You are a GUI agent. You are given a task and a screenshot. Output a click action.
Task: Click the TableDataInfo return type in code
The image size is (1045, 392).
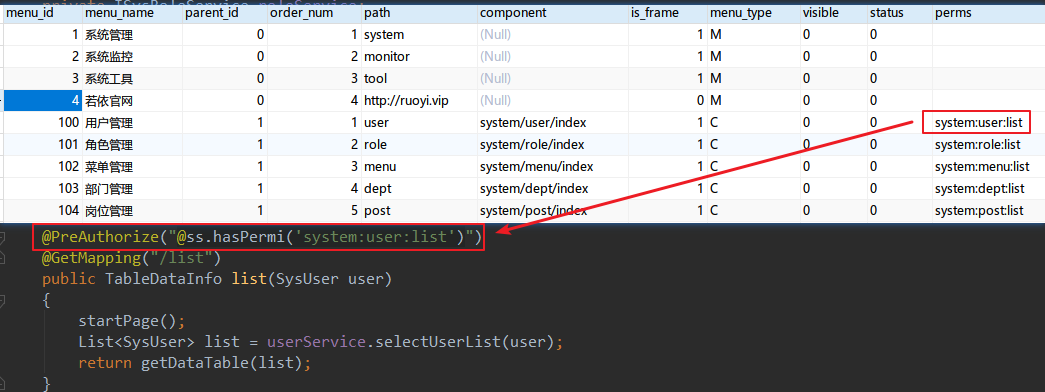click(x=163, y=279)
